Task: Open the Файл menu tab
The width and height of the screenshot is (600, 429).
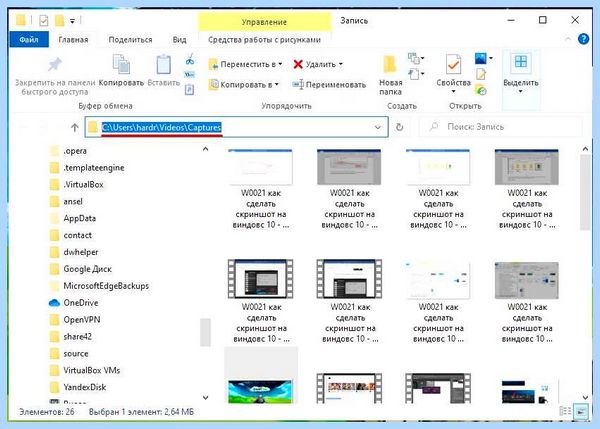Action: [29, 39]
